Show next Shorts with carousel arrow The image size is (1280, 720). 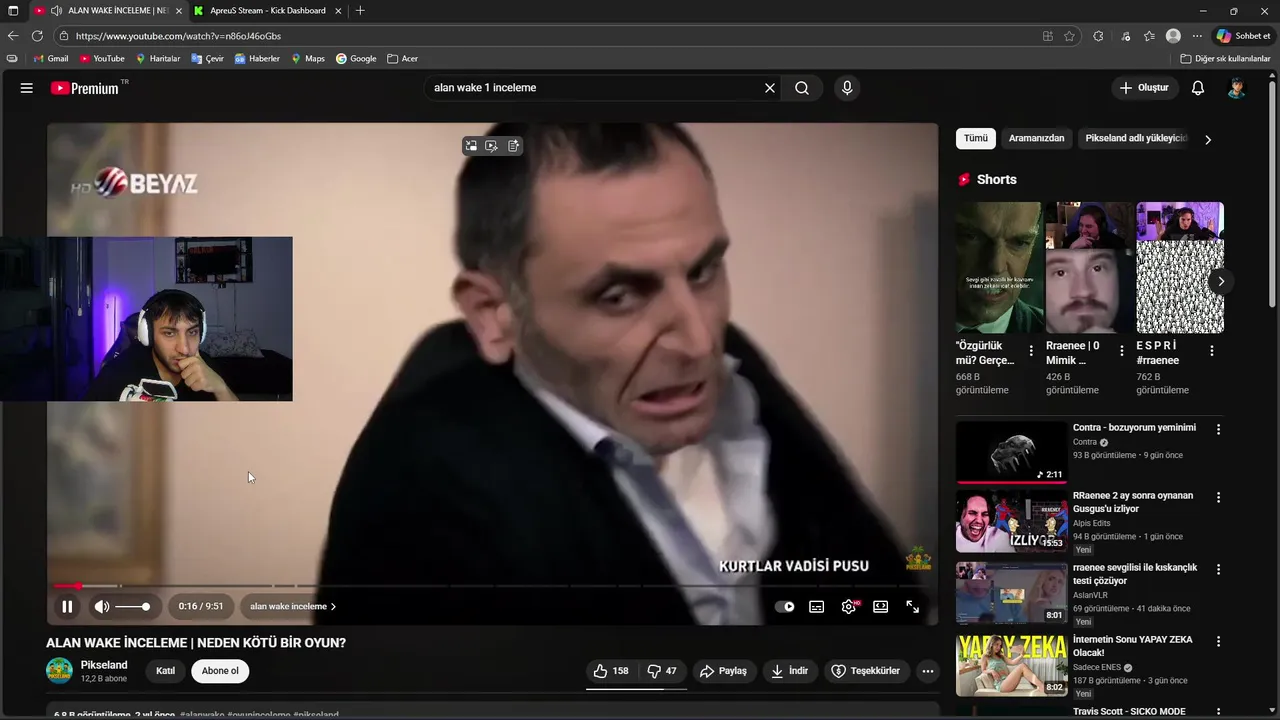[1221, 281]
